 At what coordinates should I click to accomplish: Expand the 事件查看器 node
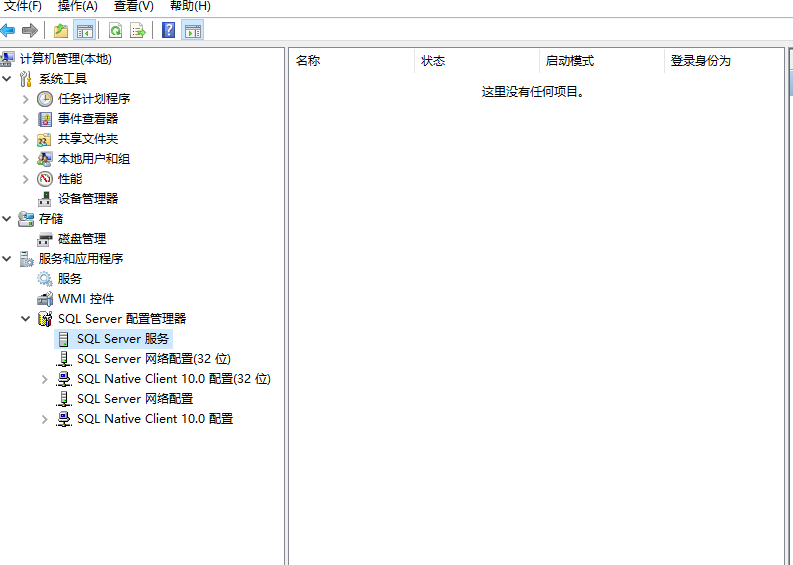[26, 119]
